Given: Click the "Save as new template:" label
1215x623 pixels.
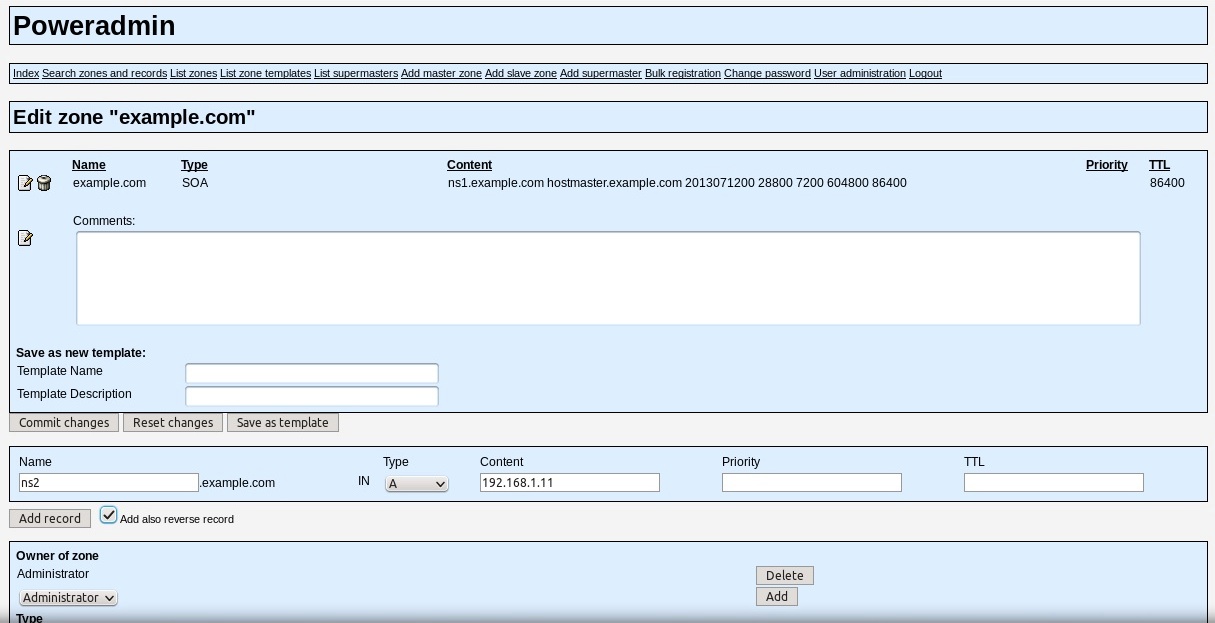Looking at the screenshot, I should tap(81, 353).
